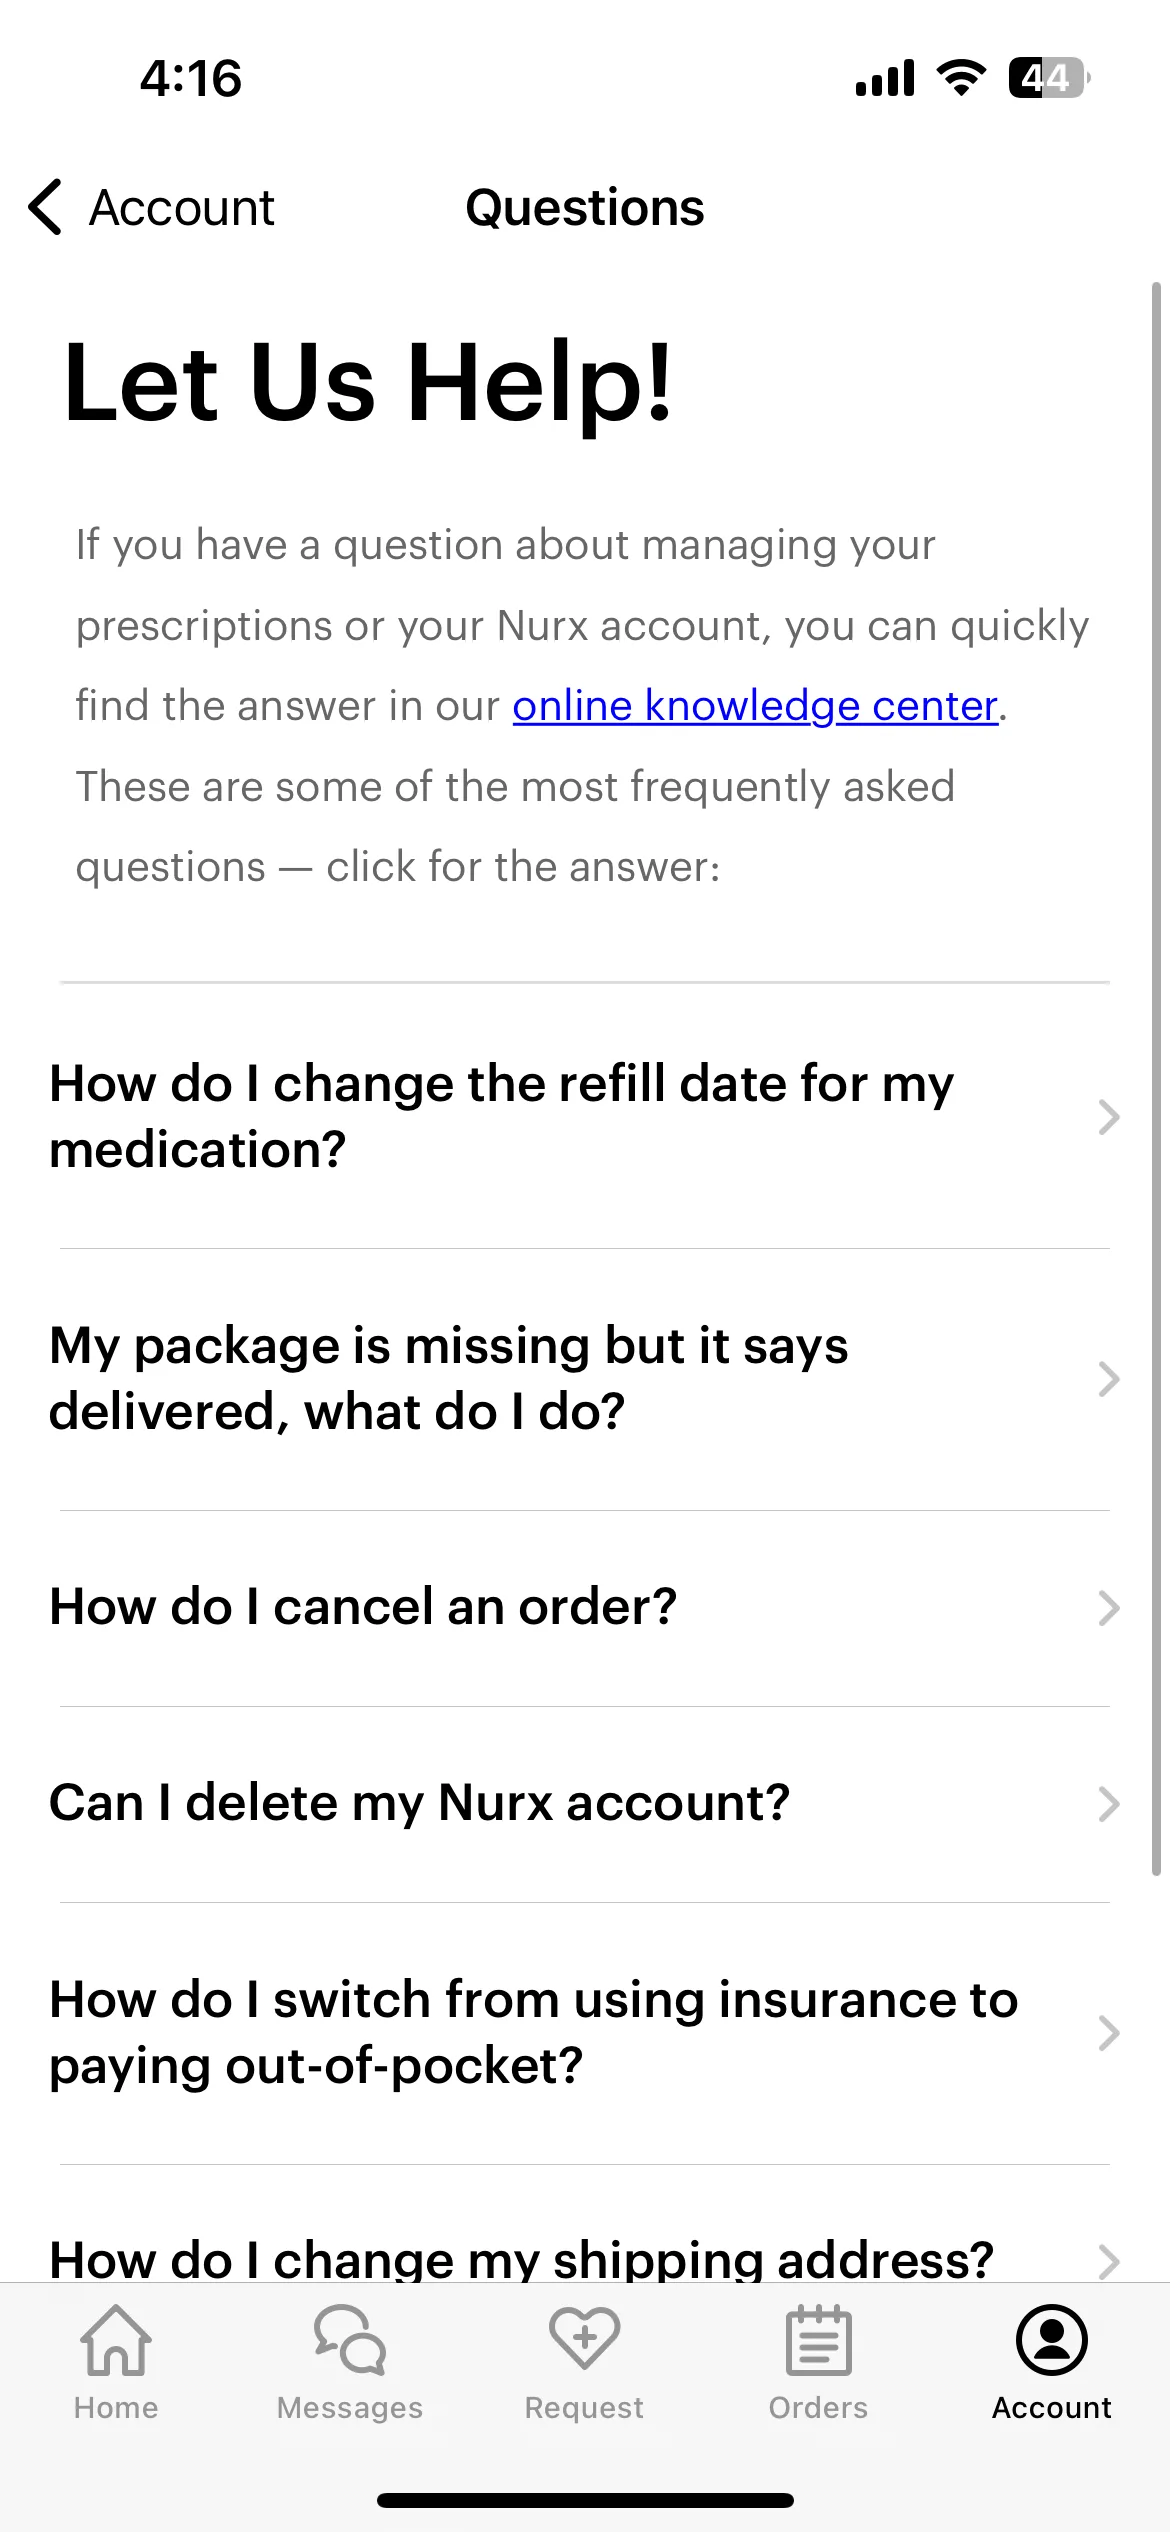Go back via the Account label
The image size is (1170, 2532).
coord(182,208)
